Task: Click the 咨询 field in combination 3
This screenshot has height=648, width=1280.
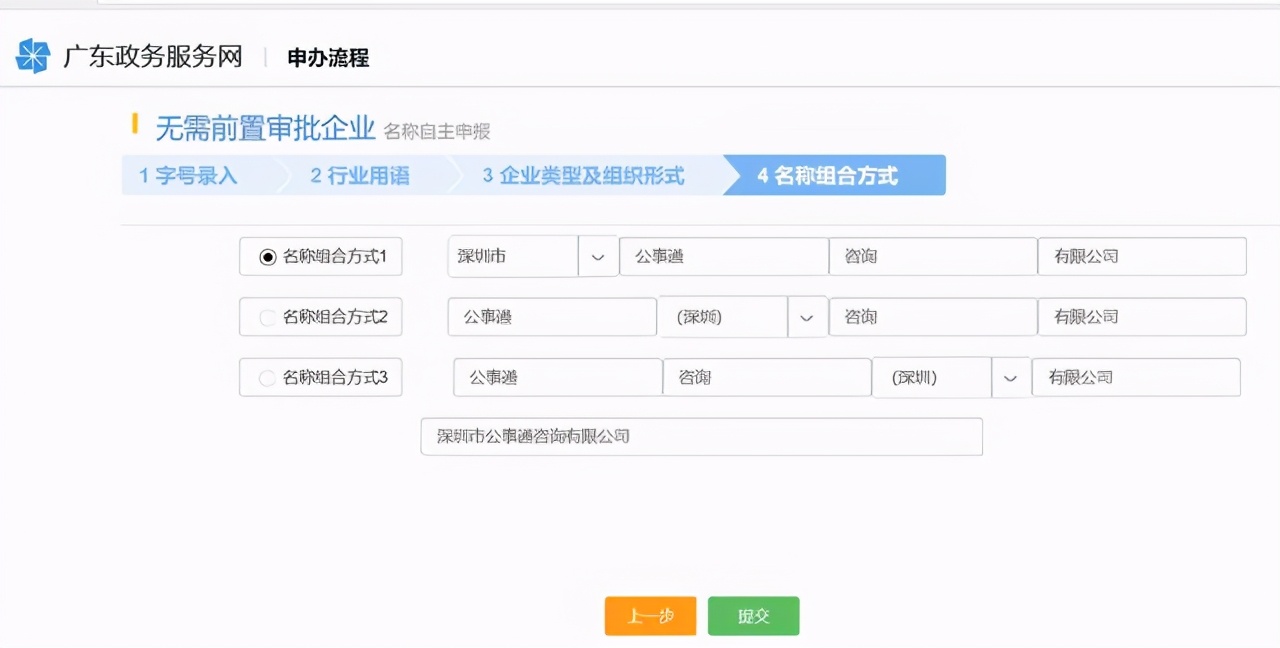Action: 766,378
